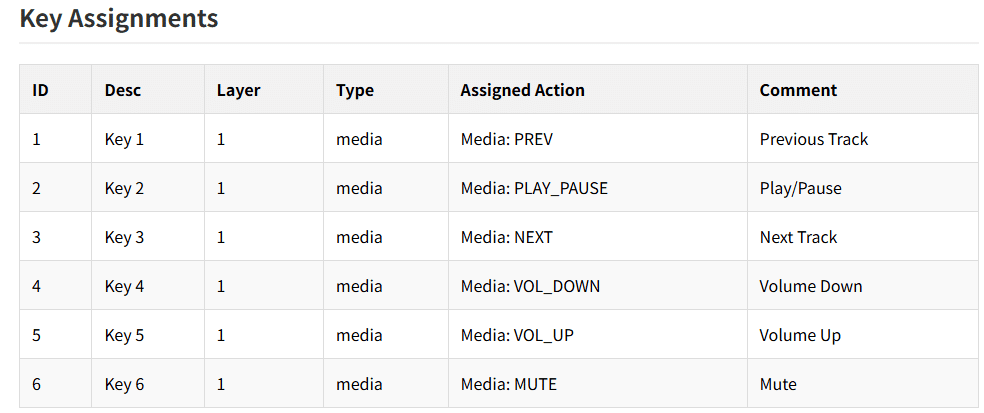
Task: Click the Media: MUTE action cell
Action: (598, 383)
